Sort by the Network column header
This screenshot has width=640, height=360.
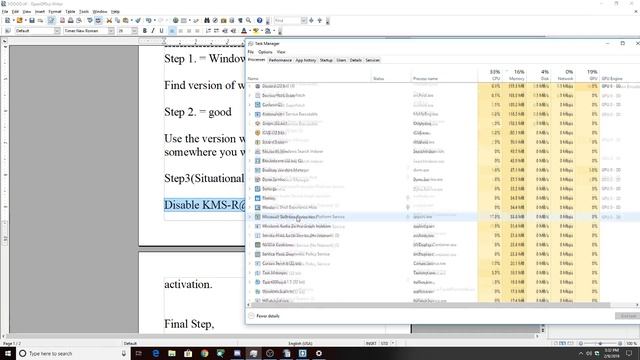563,75
